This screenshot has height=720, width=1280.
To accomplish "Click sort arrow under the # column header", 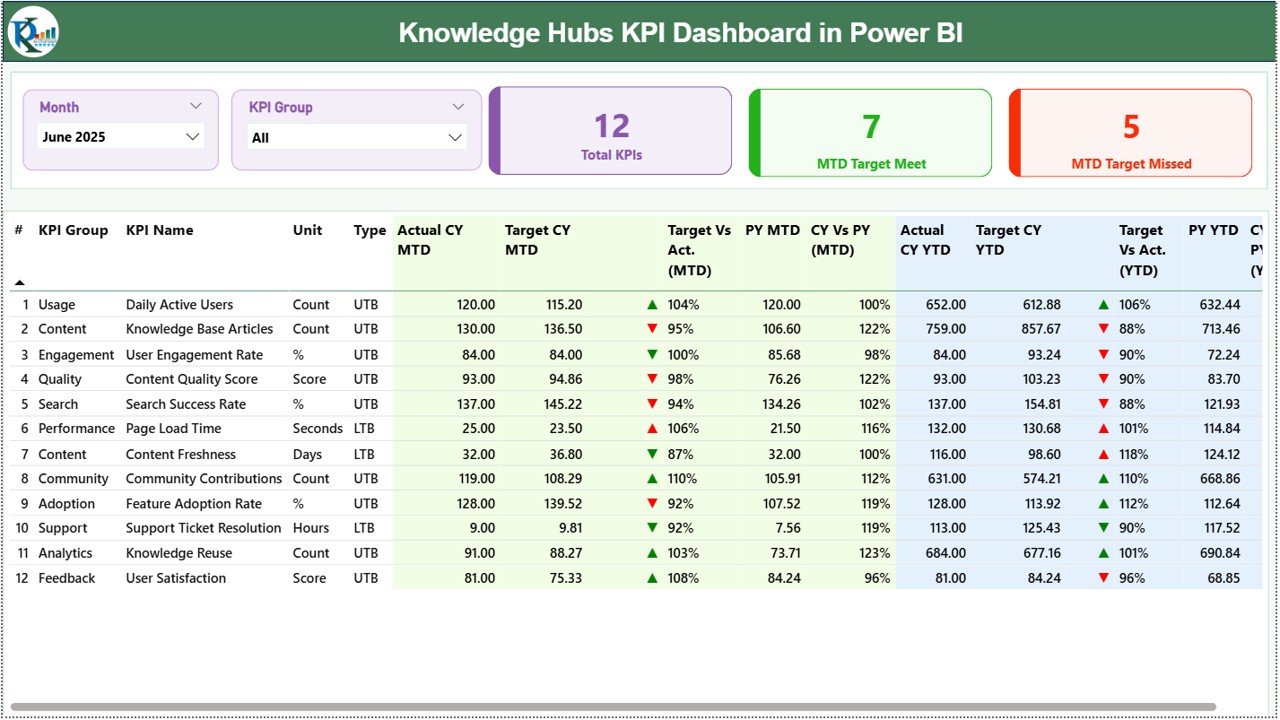I will pyautogui.click(x=19, y=283).
